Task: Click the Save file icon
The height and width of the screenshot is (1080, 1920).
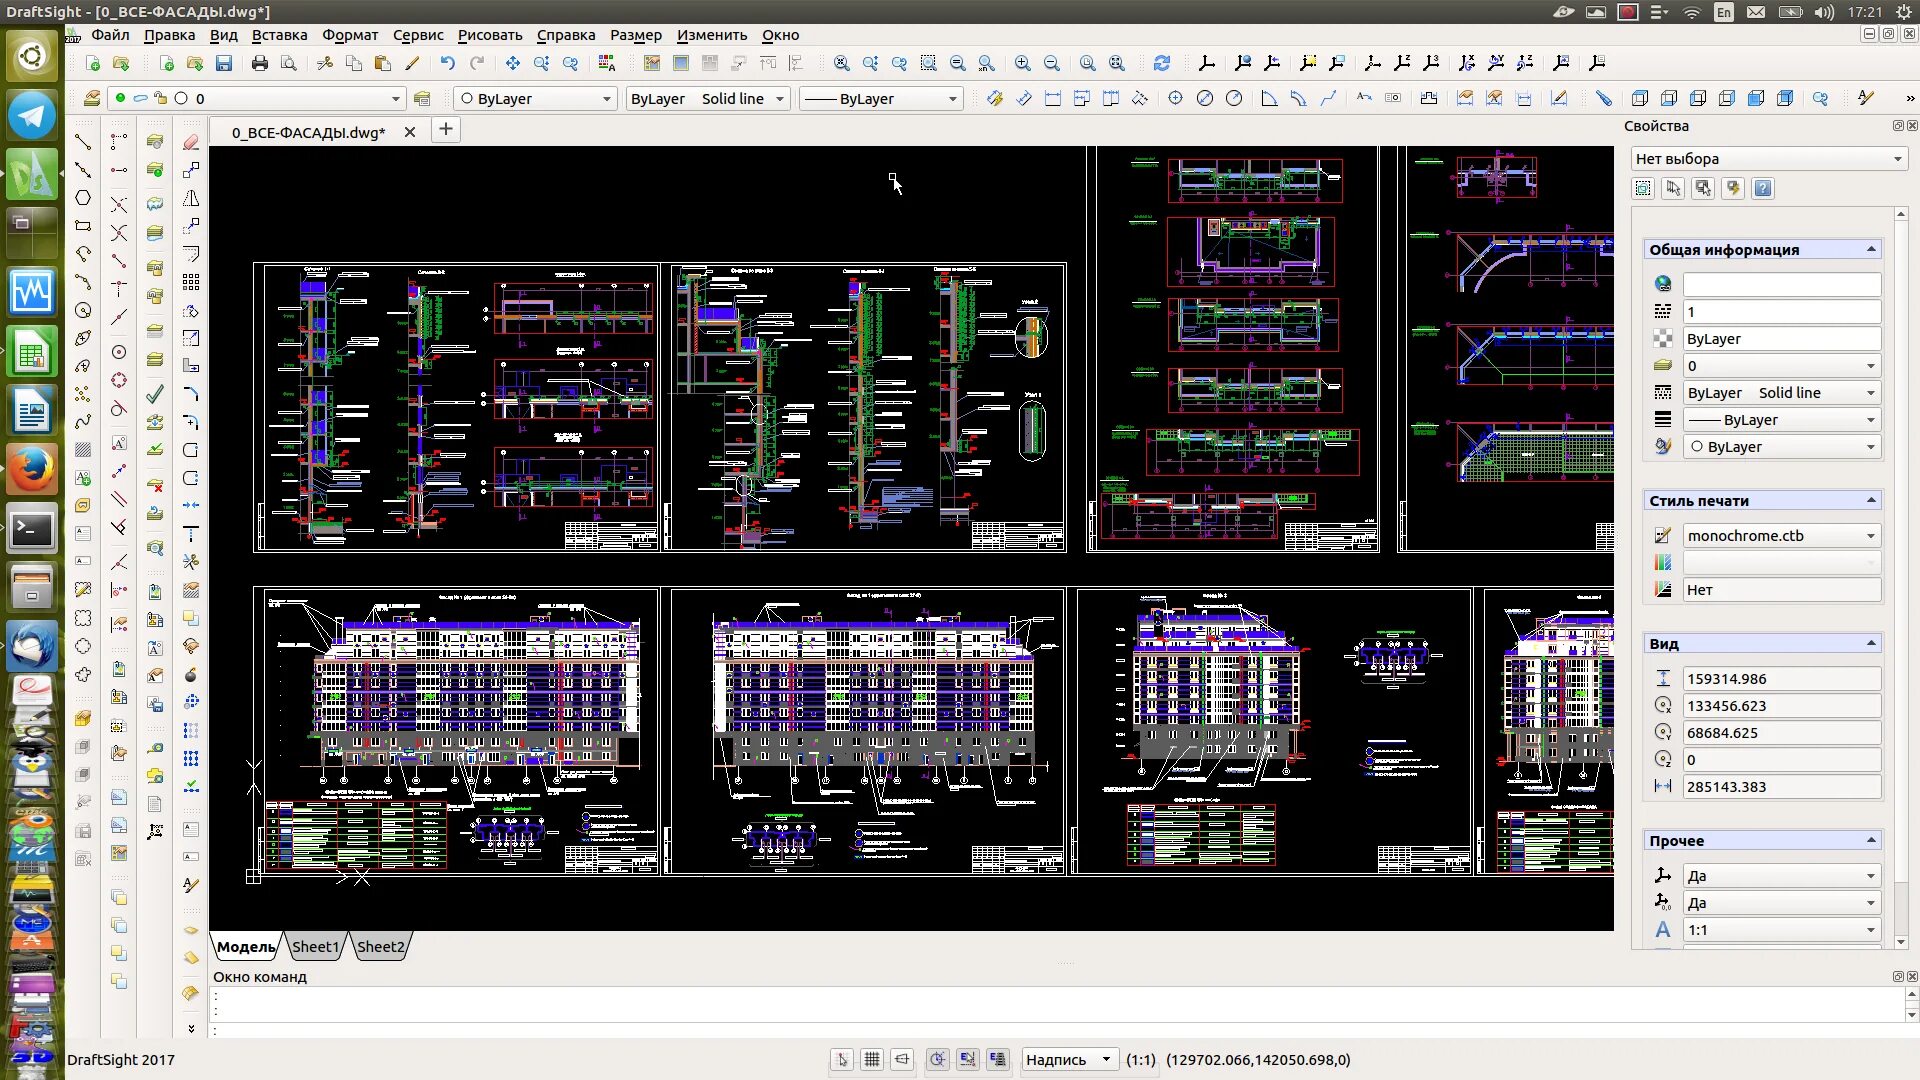Action: pyautogui.click(x=224, y=63)
